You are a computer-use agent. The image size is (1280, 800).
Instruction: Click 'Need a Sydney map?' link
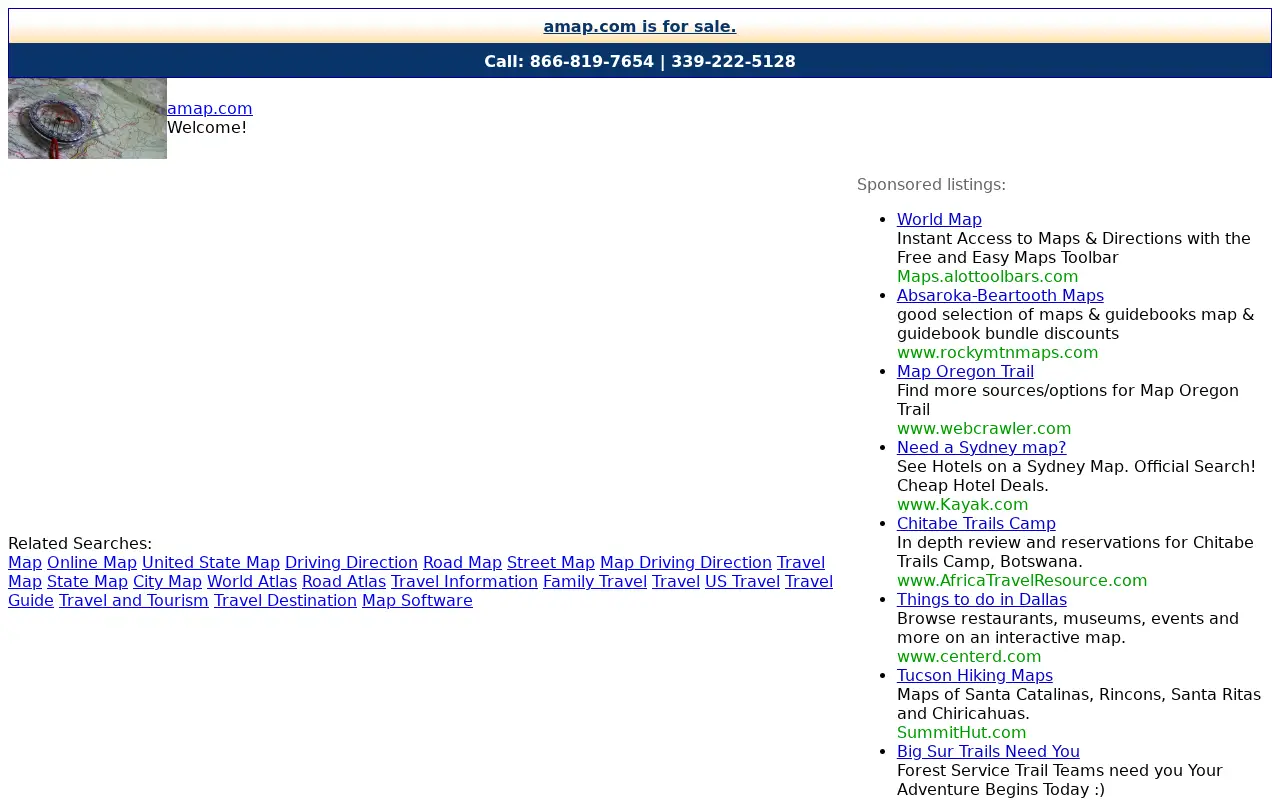coord(981,447)
